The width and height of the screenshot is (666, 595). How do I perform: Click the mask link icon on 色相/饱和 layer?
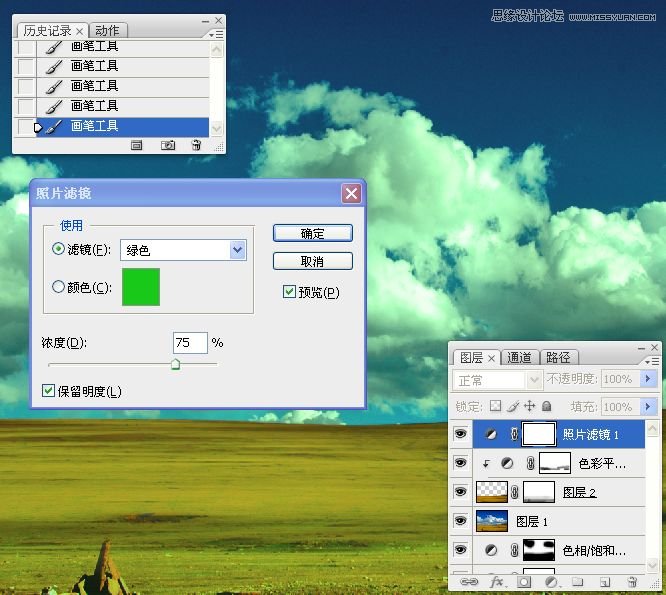(x=514, y=550)
